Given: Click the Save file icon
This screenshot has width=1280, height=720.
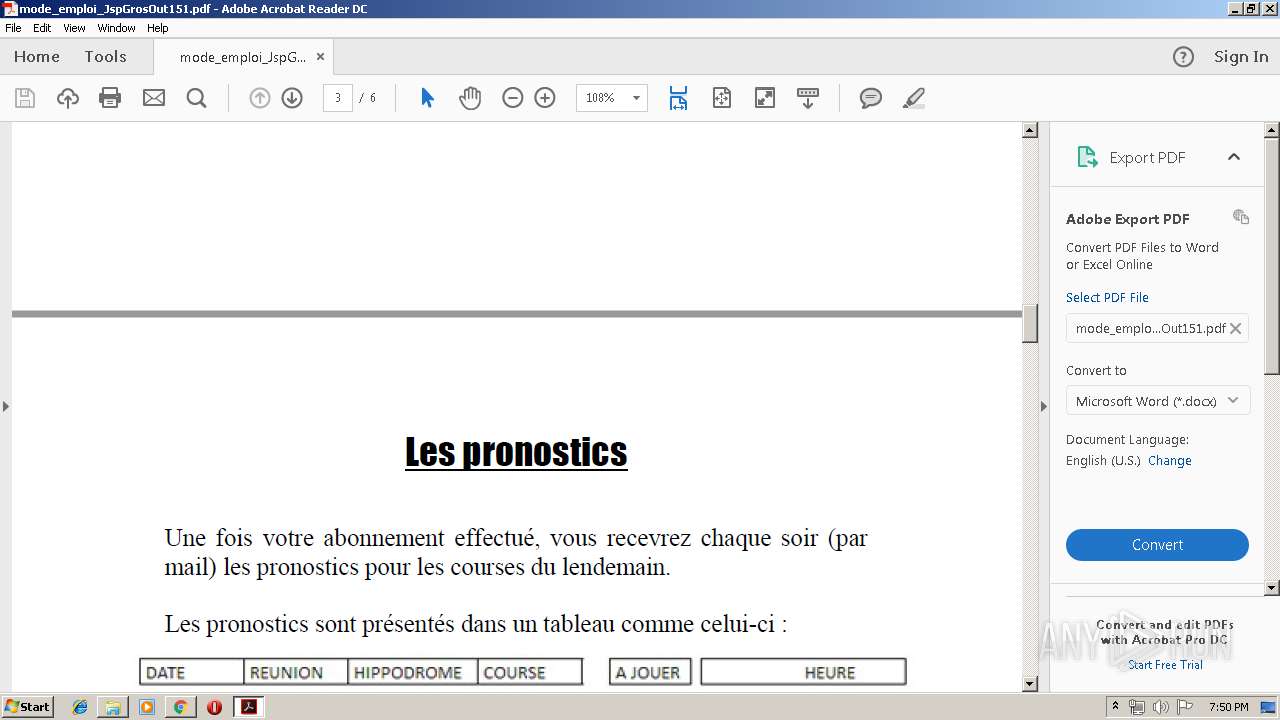Looking at the screenshot, I should point(25,98).
